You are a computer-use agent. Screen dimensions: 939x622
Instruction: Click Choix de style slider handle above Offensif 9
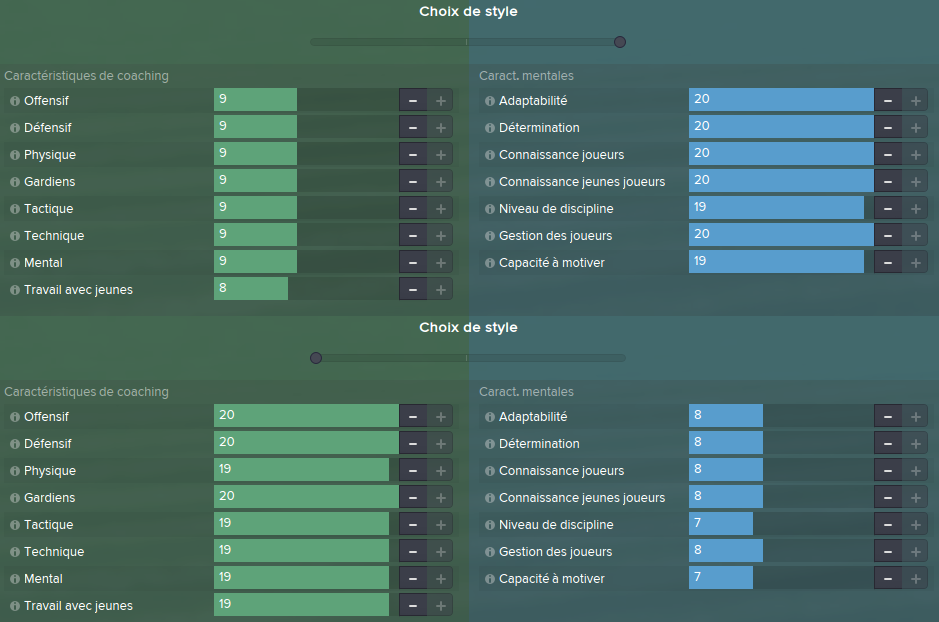620,42
